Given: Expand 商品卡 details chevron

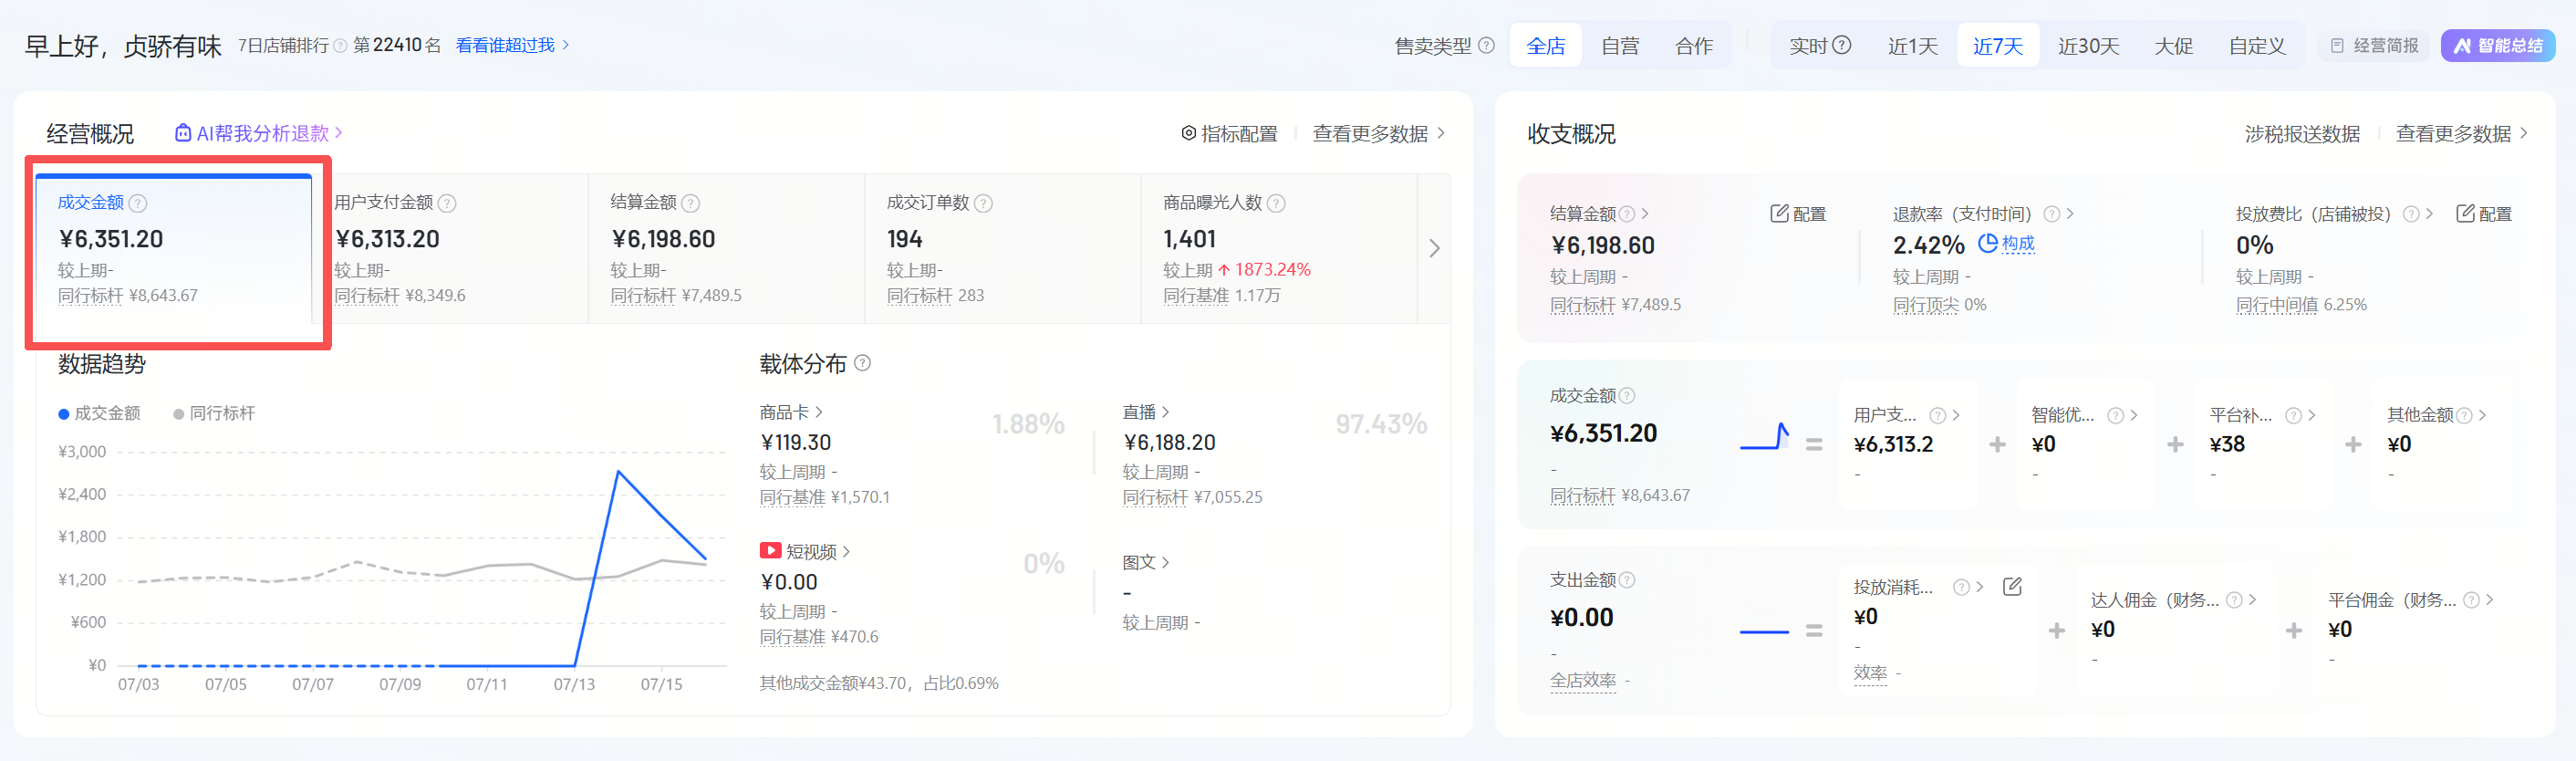Looking at the screenshot, I should point(819,412).
